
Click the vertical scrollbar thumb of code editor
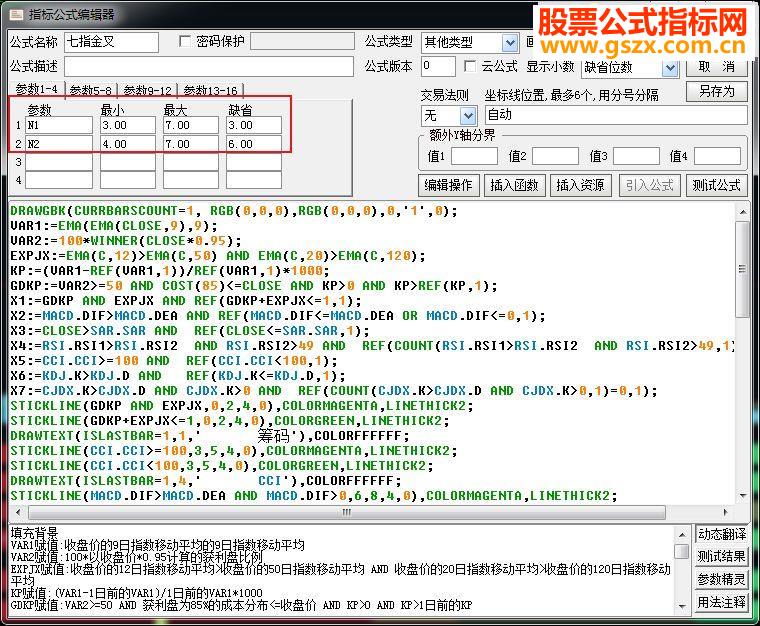click(x=742, y=269)
